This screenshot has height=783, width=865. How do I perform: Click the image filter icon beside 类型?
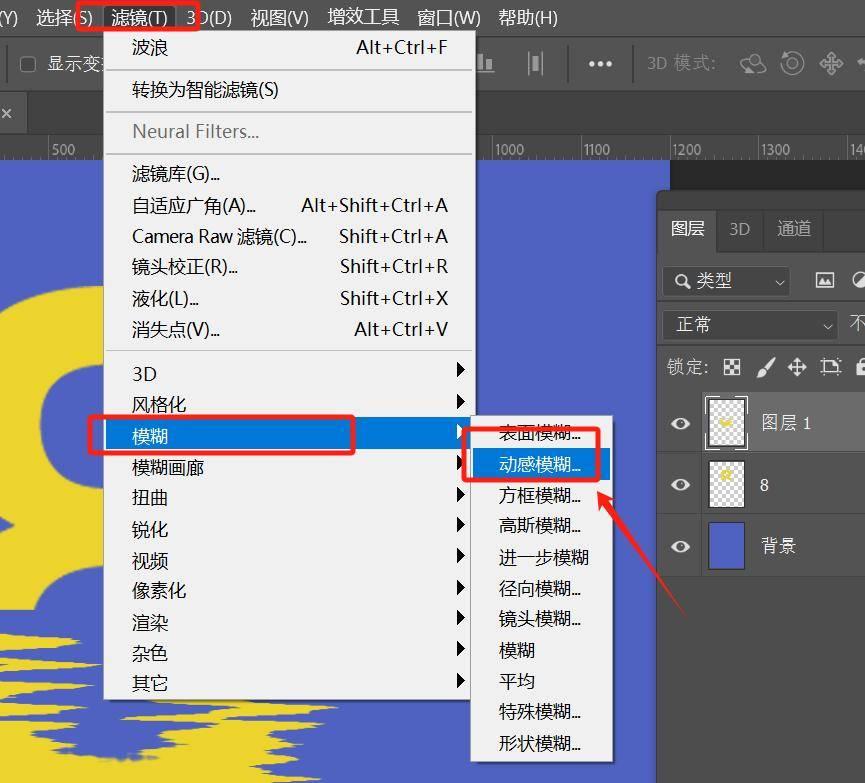824,281
